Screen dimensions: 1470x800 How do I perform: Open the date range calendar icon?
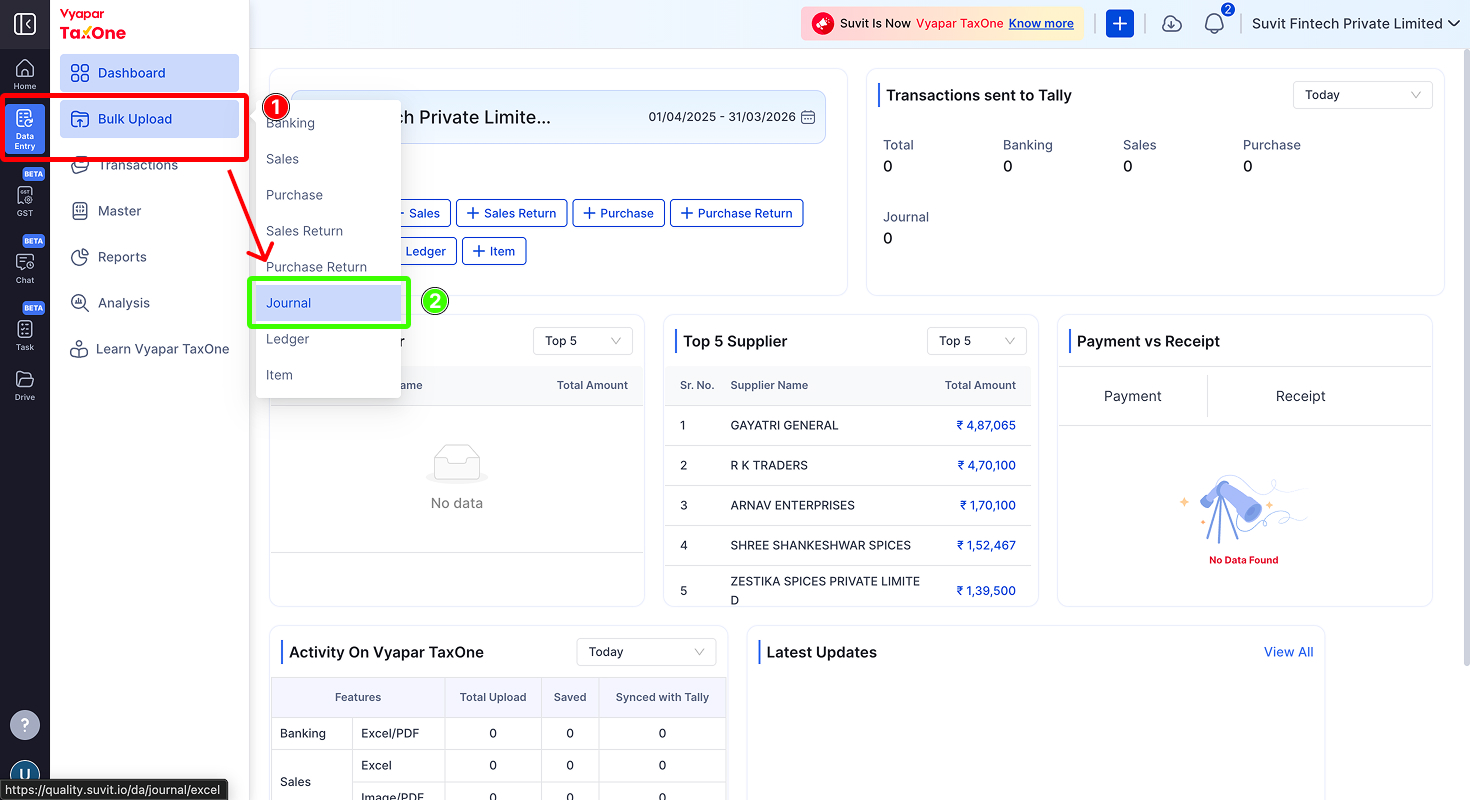pyautogui.click(x=808, y=117)
